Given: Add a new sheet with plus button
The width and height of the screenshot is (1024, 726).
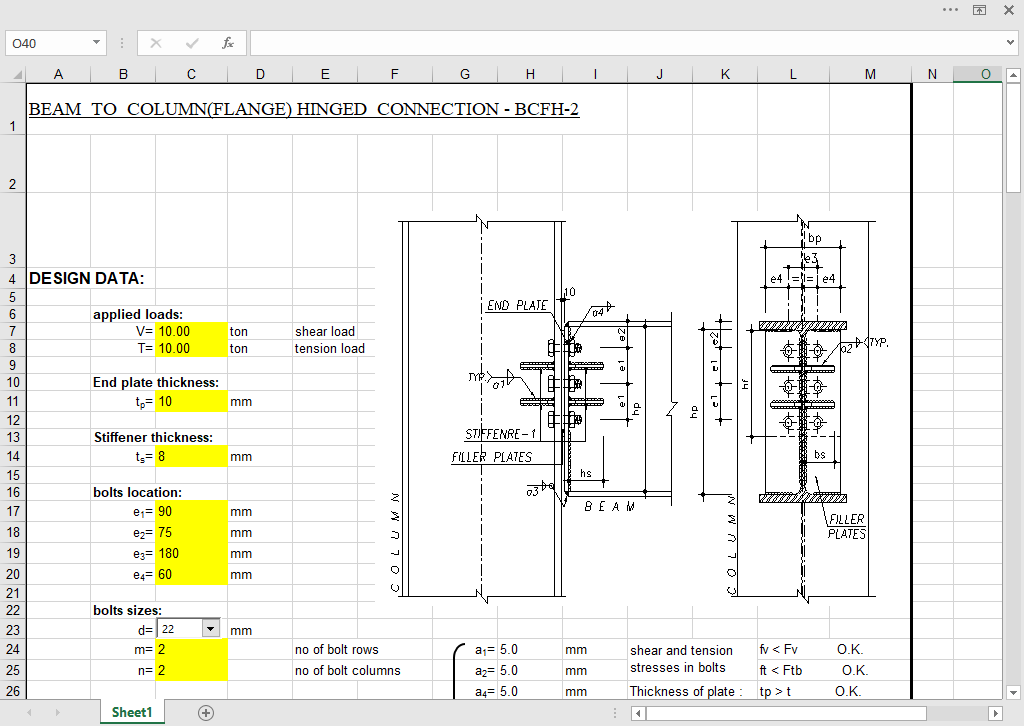Looking at the screenshot, I should [206, 713].
